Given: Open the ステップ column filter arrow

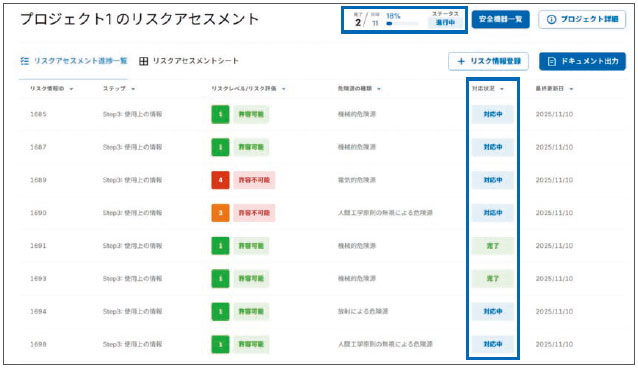Looking at the screenshot, I should click(133, 89).
